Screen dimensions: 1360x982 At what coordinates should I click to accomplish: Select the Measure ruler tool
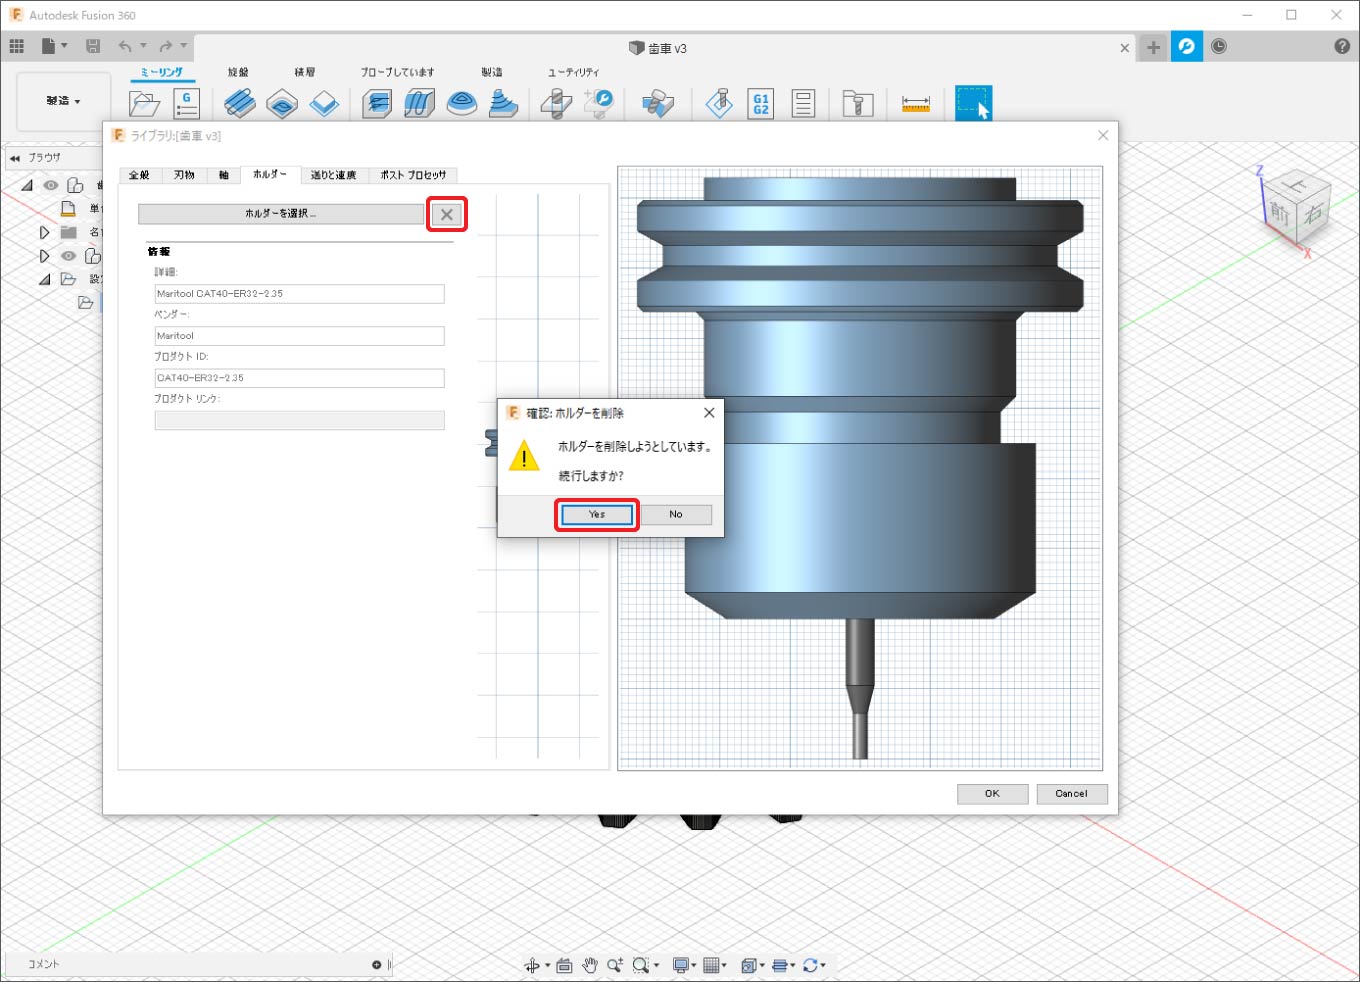[x=915, y=103]
